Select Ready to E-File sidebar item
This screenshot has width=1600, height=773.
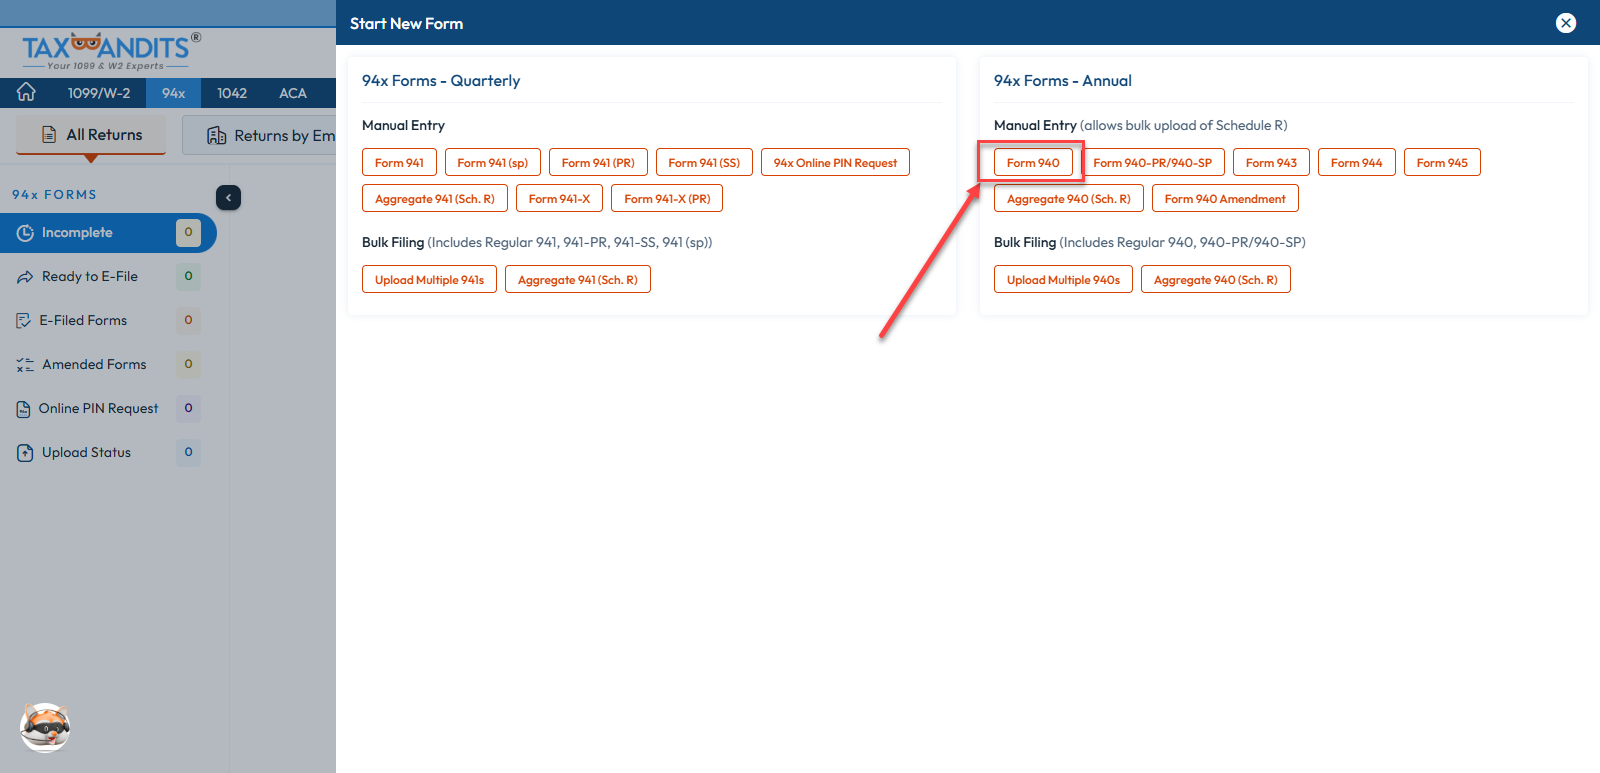point(89,277)
